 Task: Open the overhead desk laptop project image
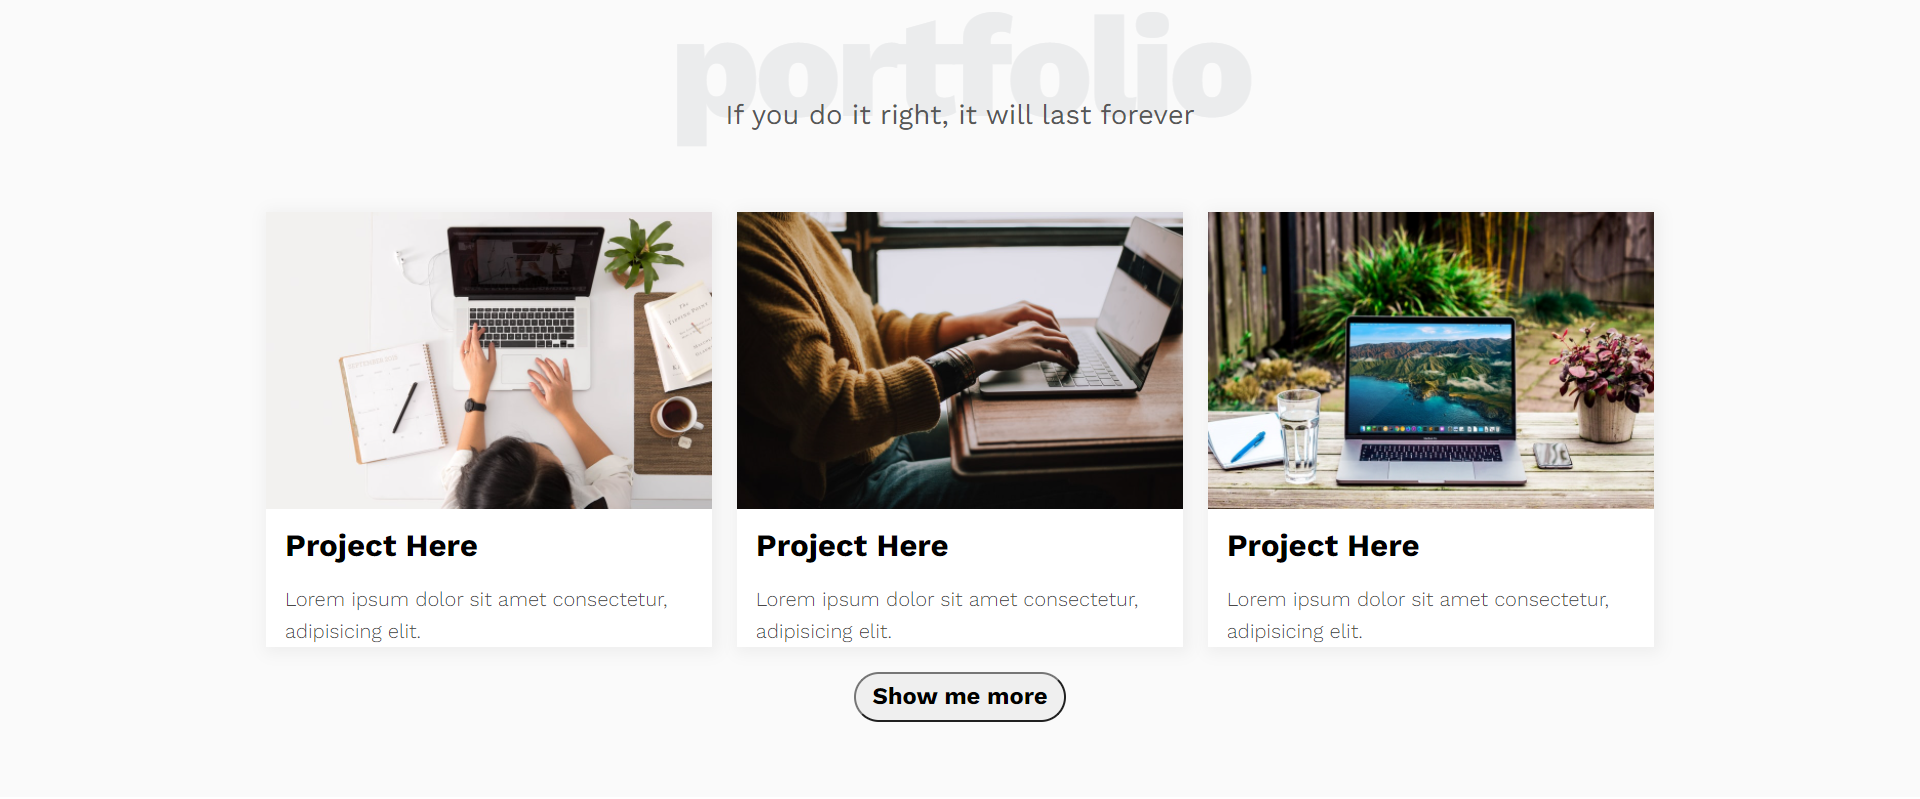coord(489,360)
